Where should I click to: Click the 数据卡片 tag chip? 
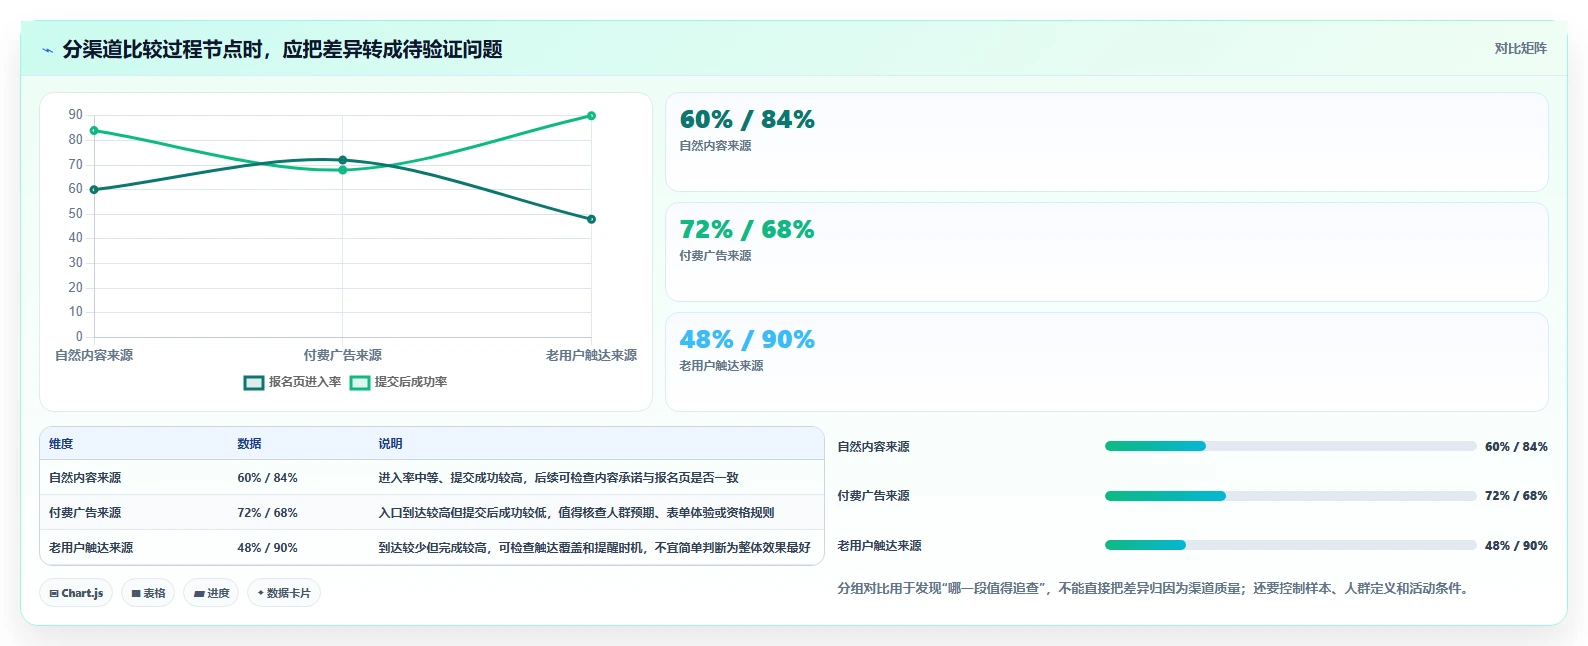(x=284, y=593)
